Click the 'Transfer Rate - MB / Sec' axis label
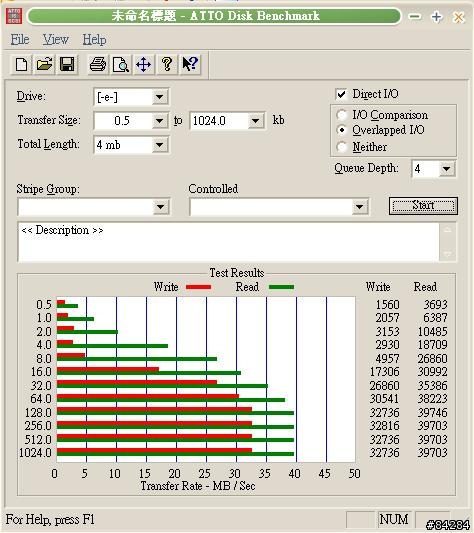This screenshot has height=533, width=474. click(x=198, y=486)
